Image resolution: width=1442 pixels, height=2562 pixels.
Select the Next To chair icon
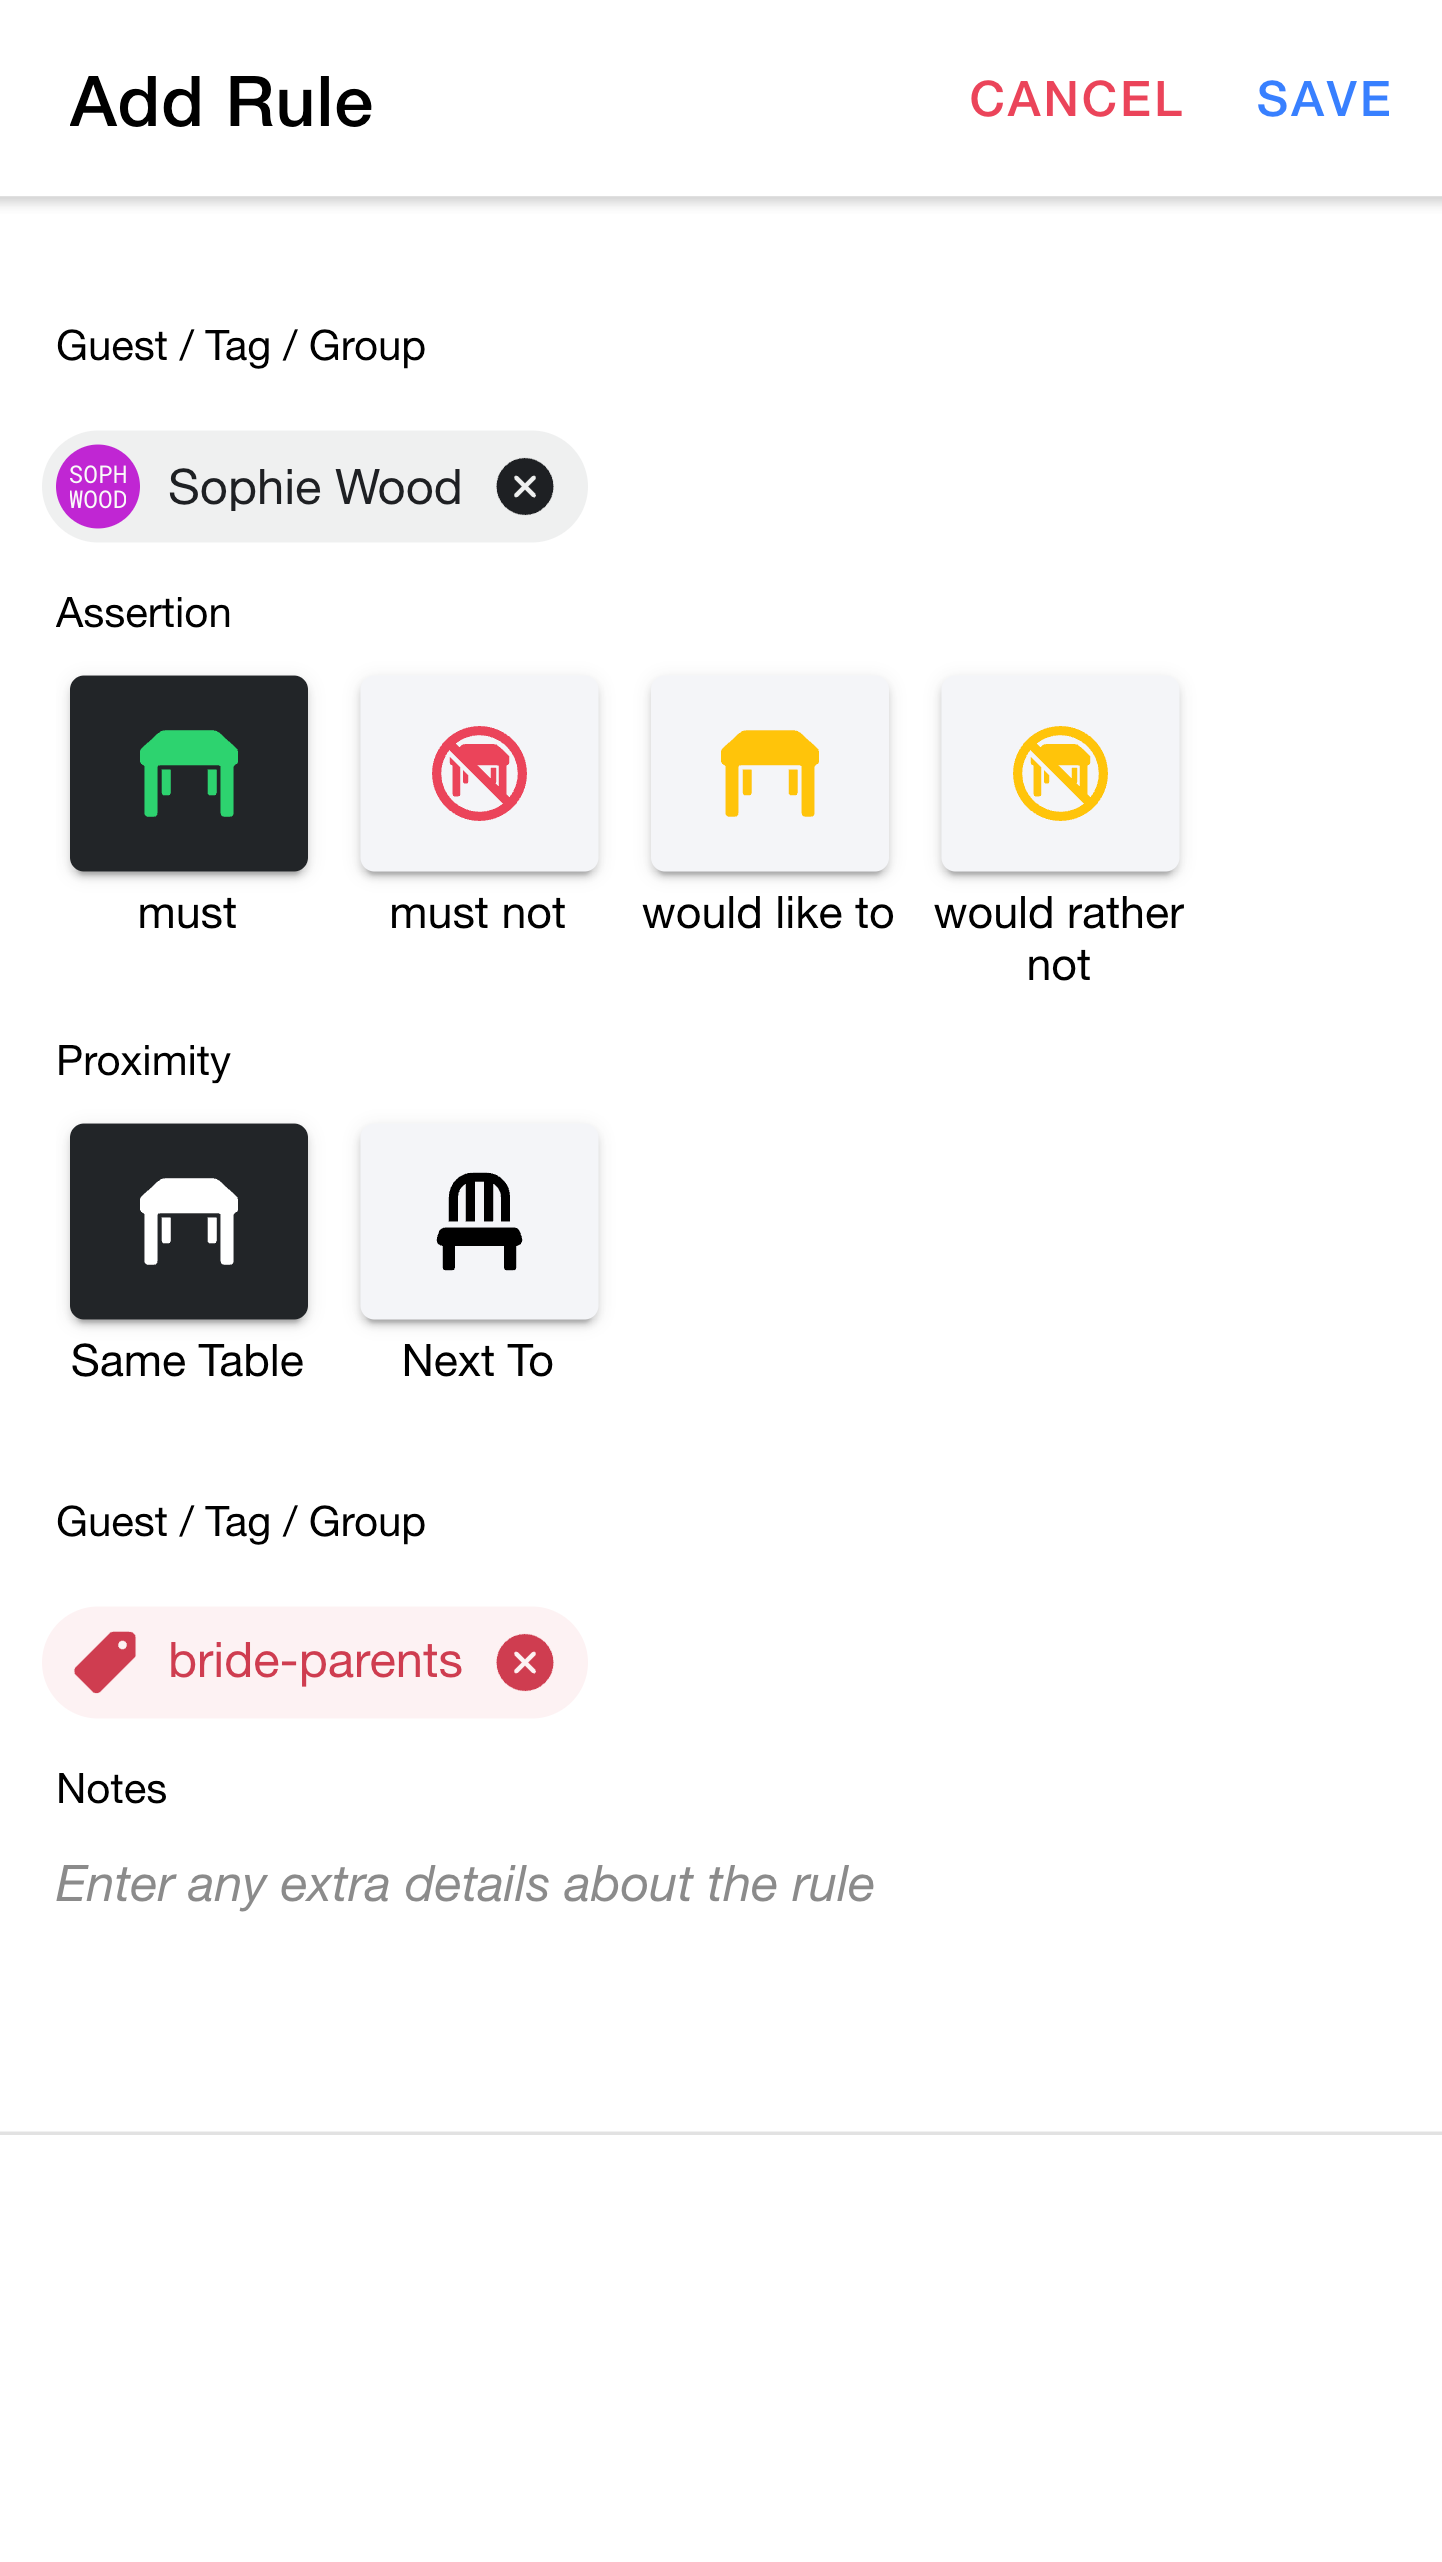pyautogui.click(x=479, y=1221)
